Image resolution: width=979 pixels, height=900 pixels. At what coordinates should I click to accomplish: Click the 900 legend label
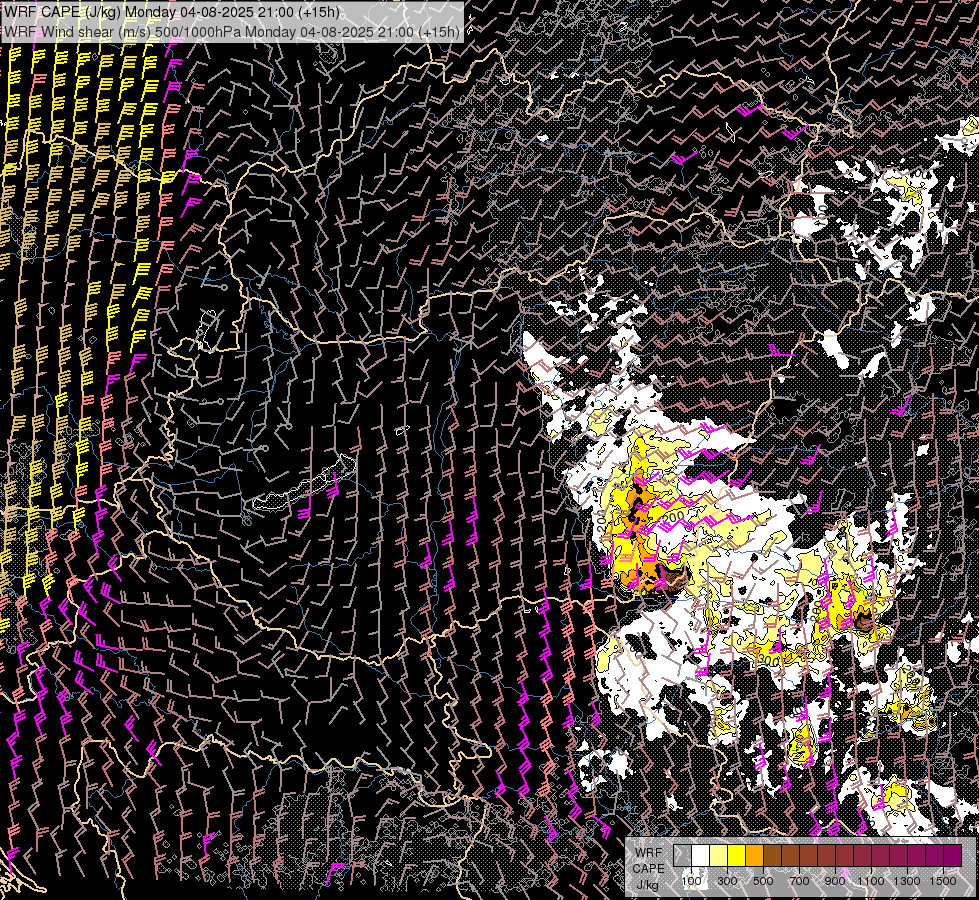[835, 881]
